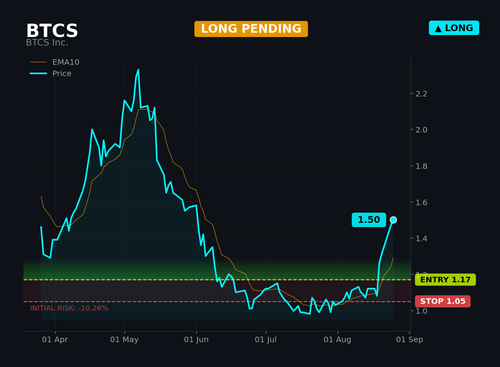Click the 1.4 price axis value

421,238
